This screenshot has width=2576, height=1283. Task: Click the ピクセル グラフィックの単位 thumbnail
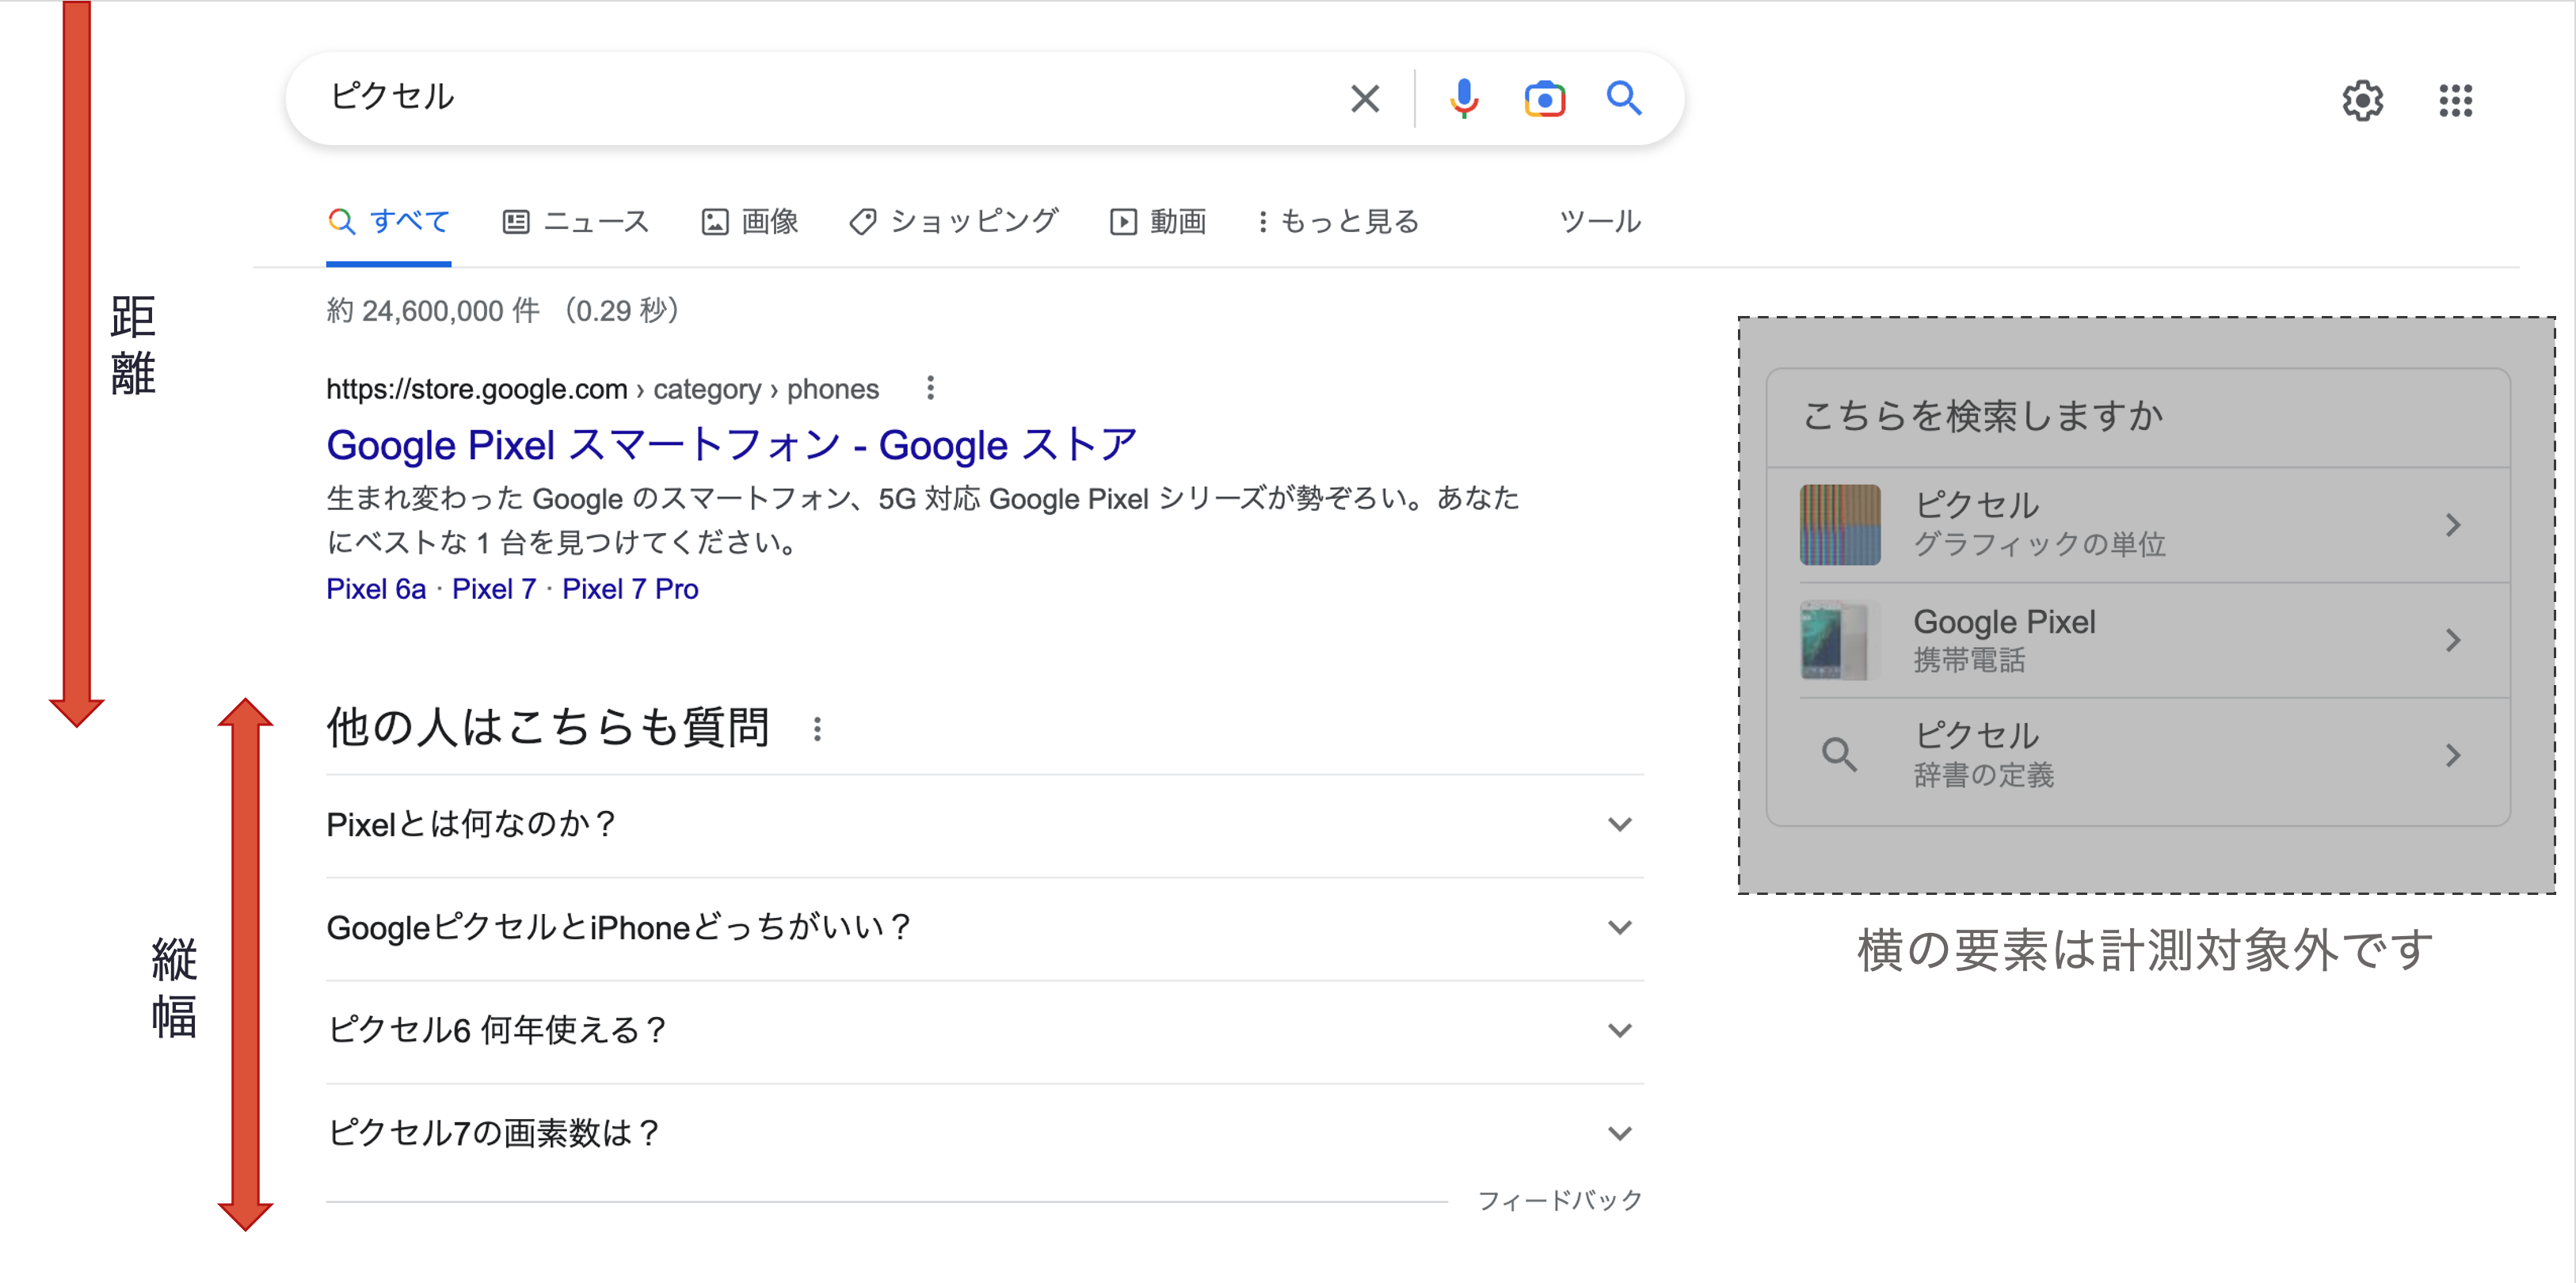click(1840, 525)
